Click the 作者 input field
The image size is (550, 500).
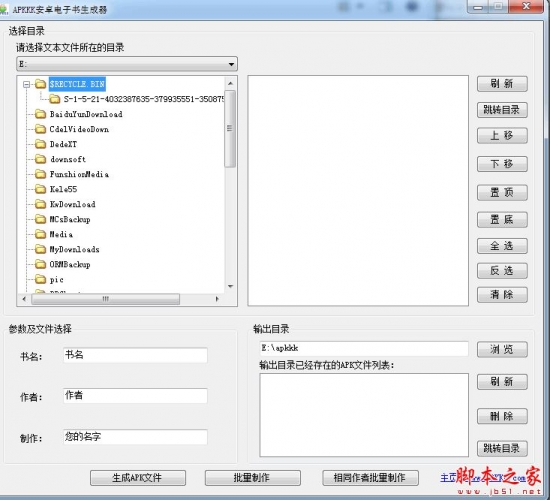pyautogui.click(x=135, y=396)
